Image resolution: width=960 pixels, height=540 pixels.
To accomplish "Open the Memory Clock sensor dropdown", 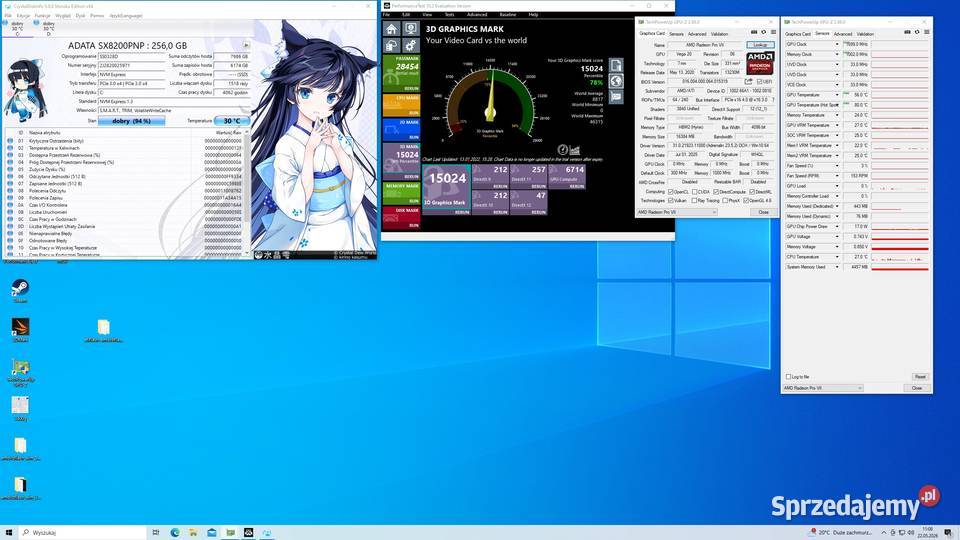I will 837,54.
